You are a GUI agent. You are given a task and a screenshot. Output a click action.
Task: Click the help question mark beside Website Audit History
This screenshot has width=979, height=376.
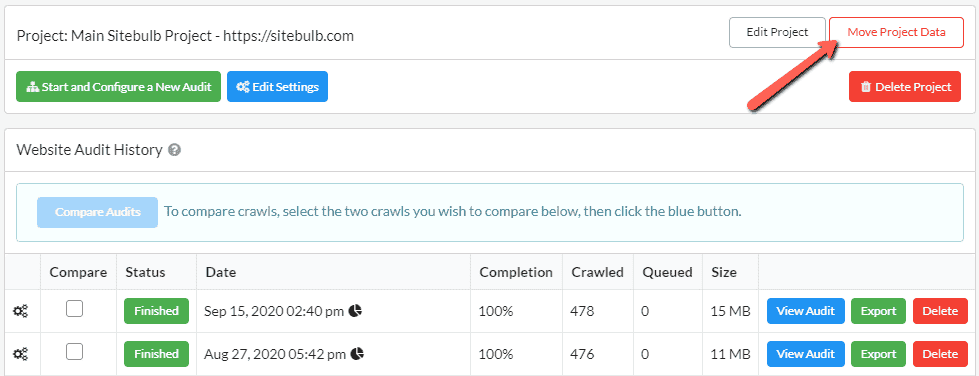pyautogui.click(x=175, y=150)
